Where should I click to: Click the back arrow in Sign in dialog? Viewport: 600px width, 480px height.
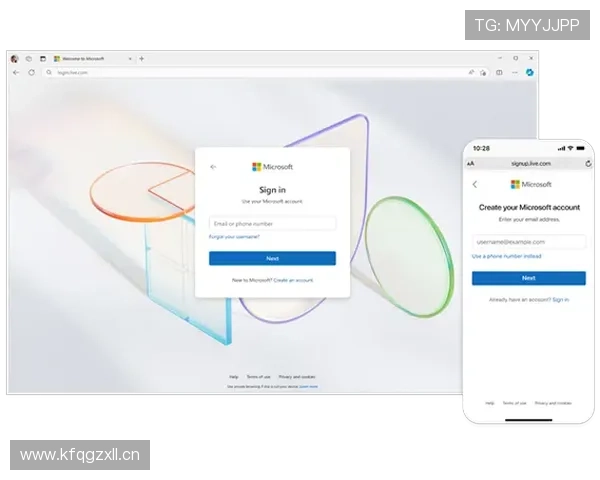click(213, 167)
